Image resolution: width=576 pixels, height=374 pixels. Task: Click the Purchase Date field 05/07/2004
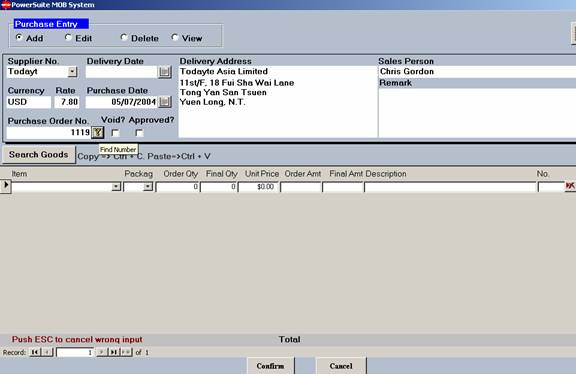tap(122, 102)
